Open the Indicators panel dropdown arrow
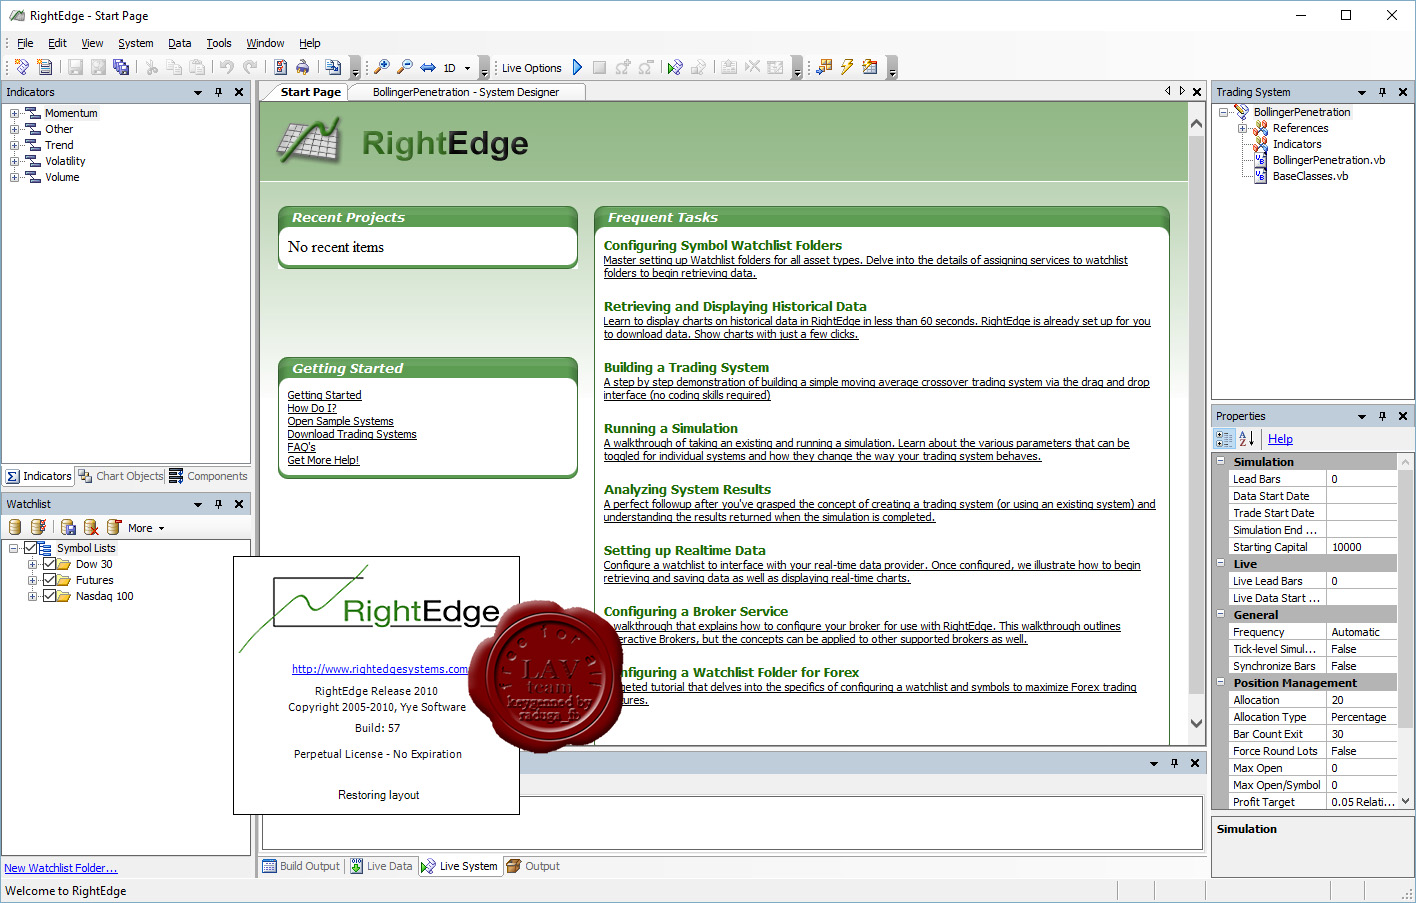This screenshot has width=1416, height=903. coord(197,92)
